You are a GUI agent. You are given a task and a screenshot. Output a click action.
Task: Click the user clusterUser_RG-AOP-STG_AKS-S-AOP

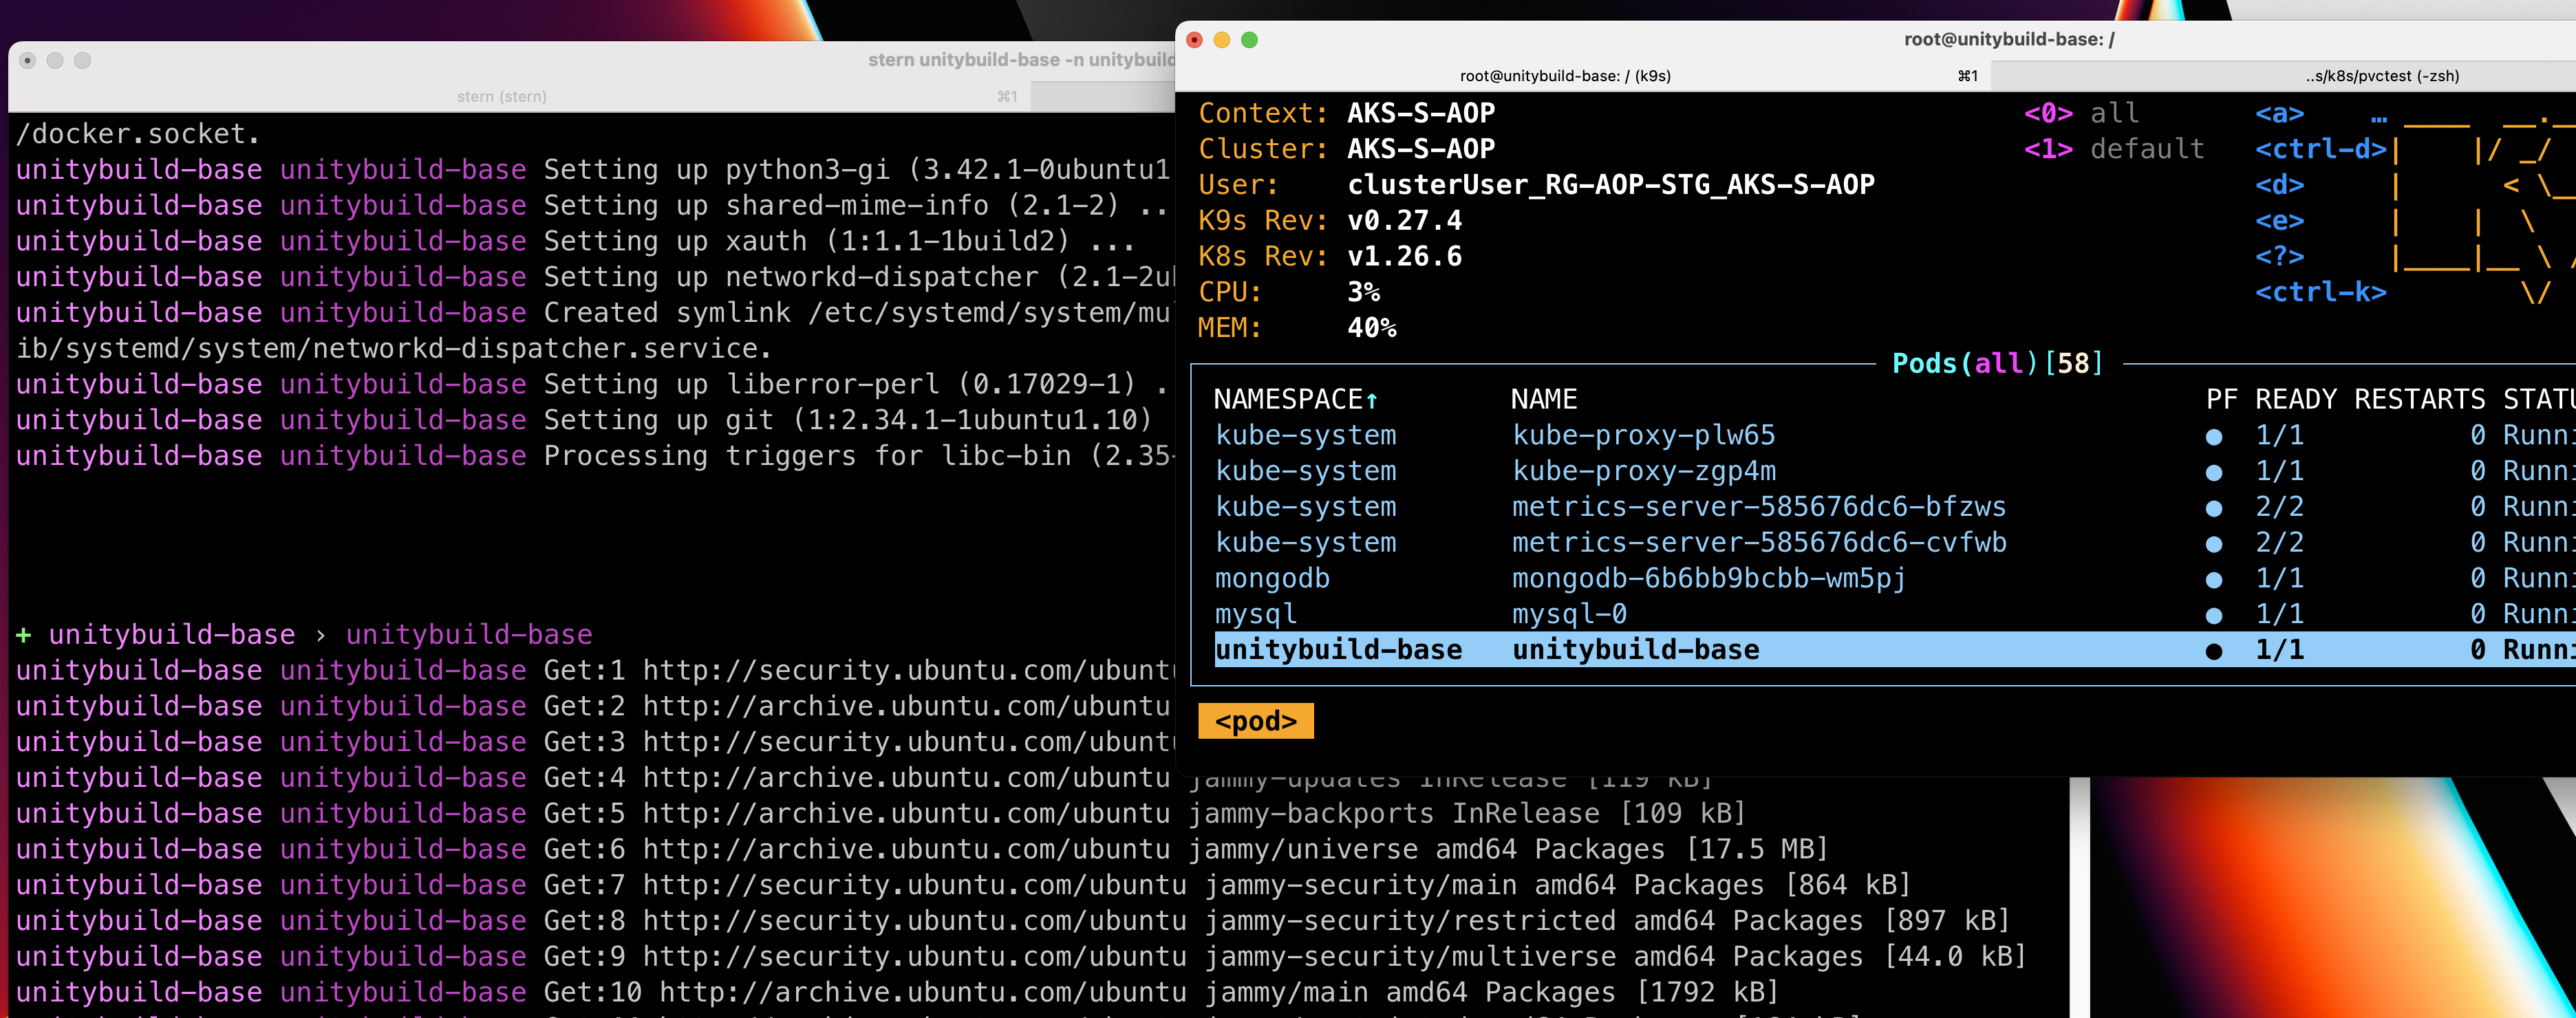point(1611,185)
